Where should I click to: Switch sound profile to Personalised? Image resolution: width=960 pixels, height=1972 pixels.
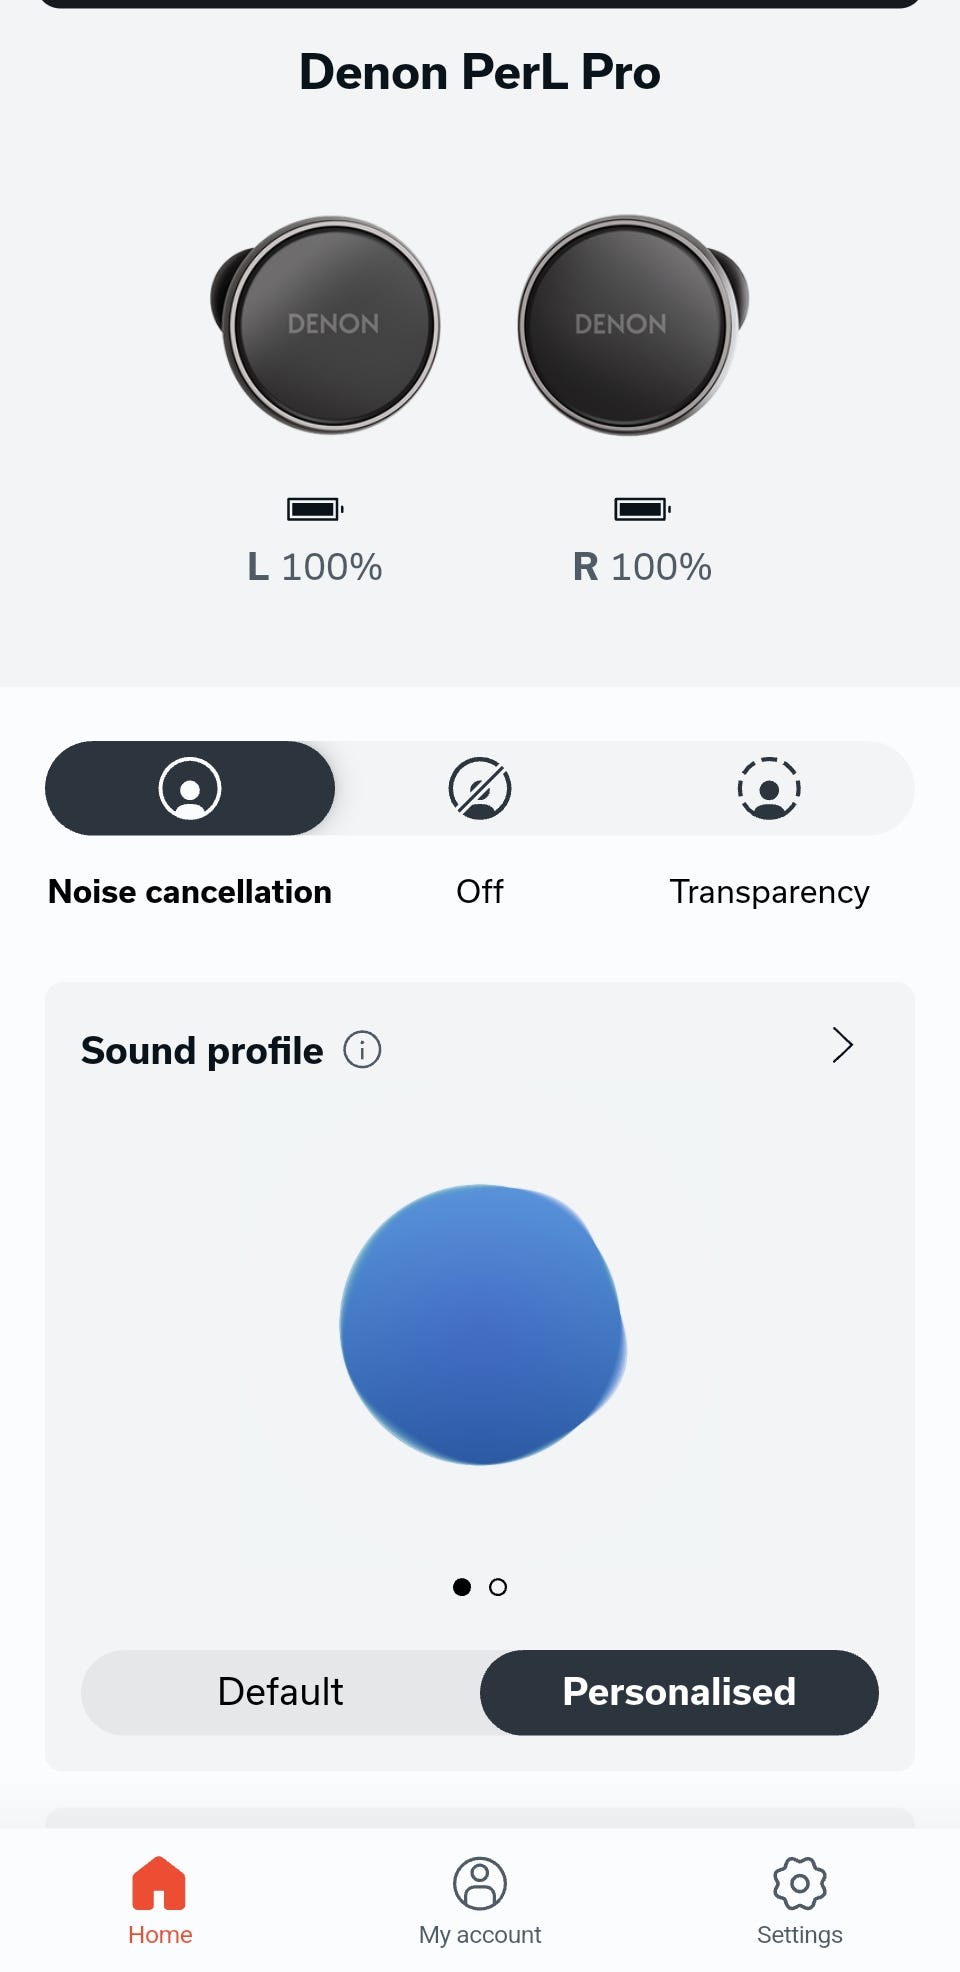pyautogui.click(x=679, y=1692)
